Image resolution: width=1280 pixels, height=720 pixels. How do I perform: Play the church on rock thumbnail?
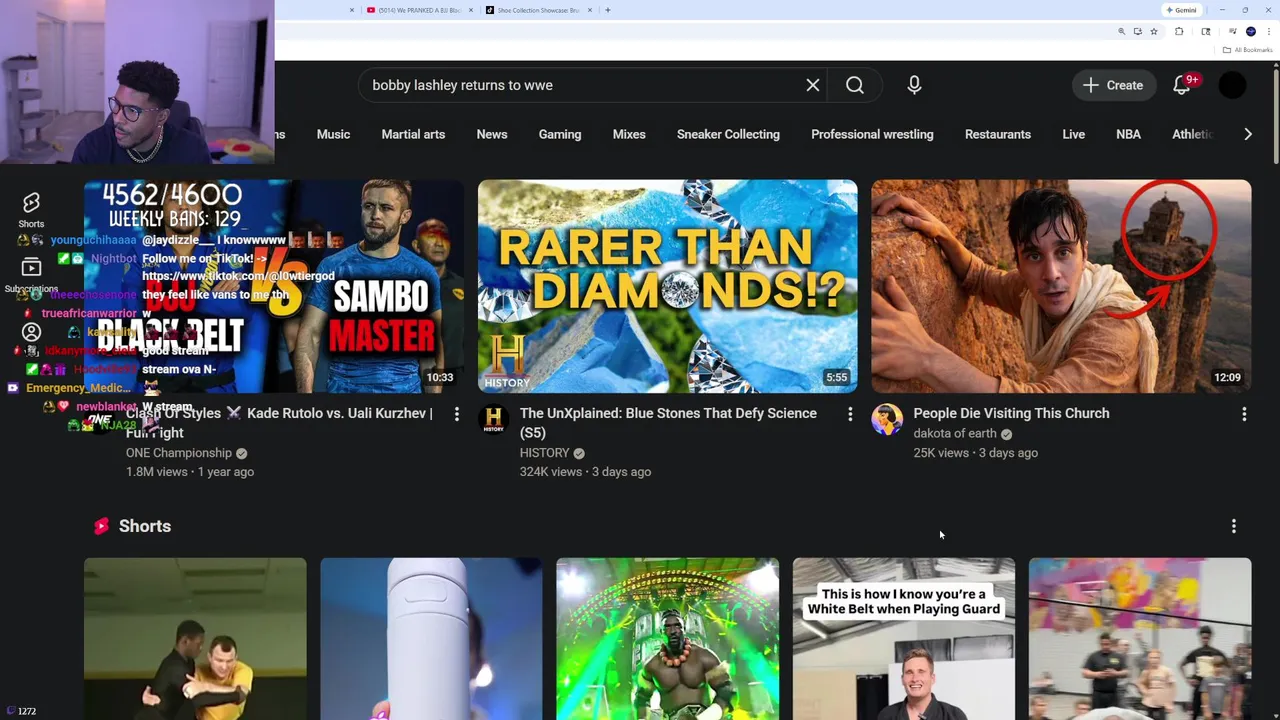click(1061, 286)
